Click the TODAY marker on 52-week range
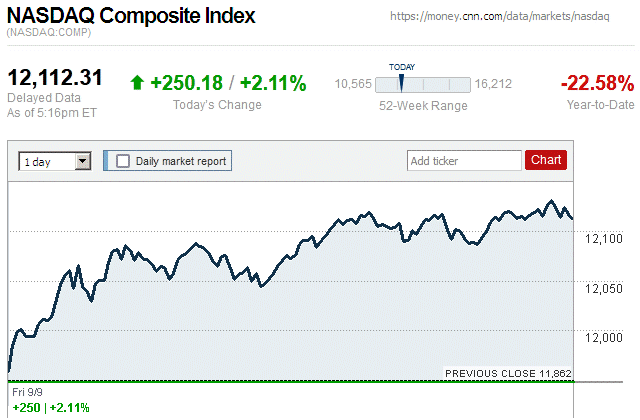 (401, 80)
